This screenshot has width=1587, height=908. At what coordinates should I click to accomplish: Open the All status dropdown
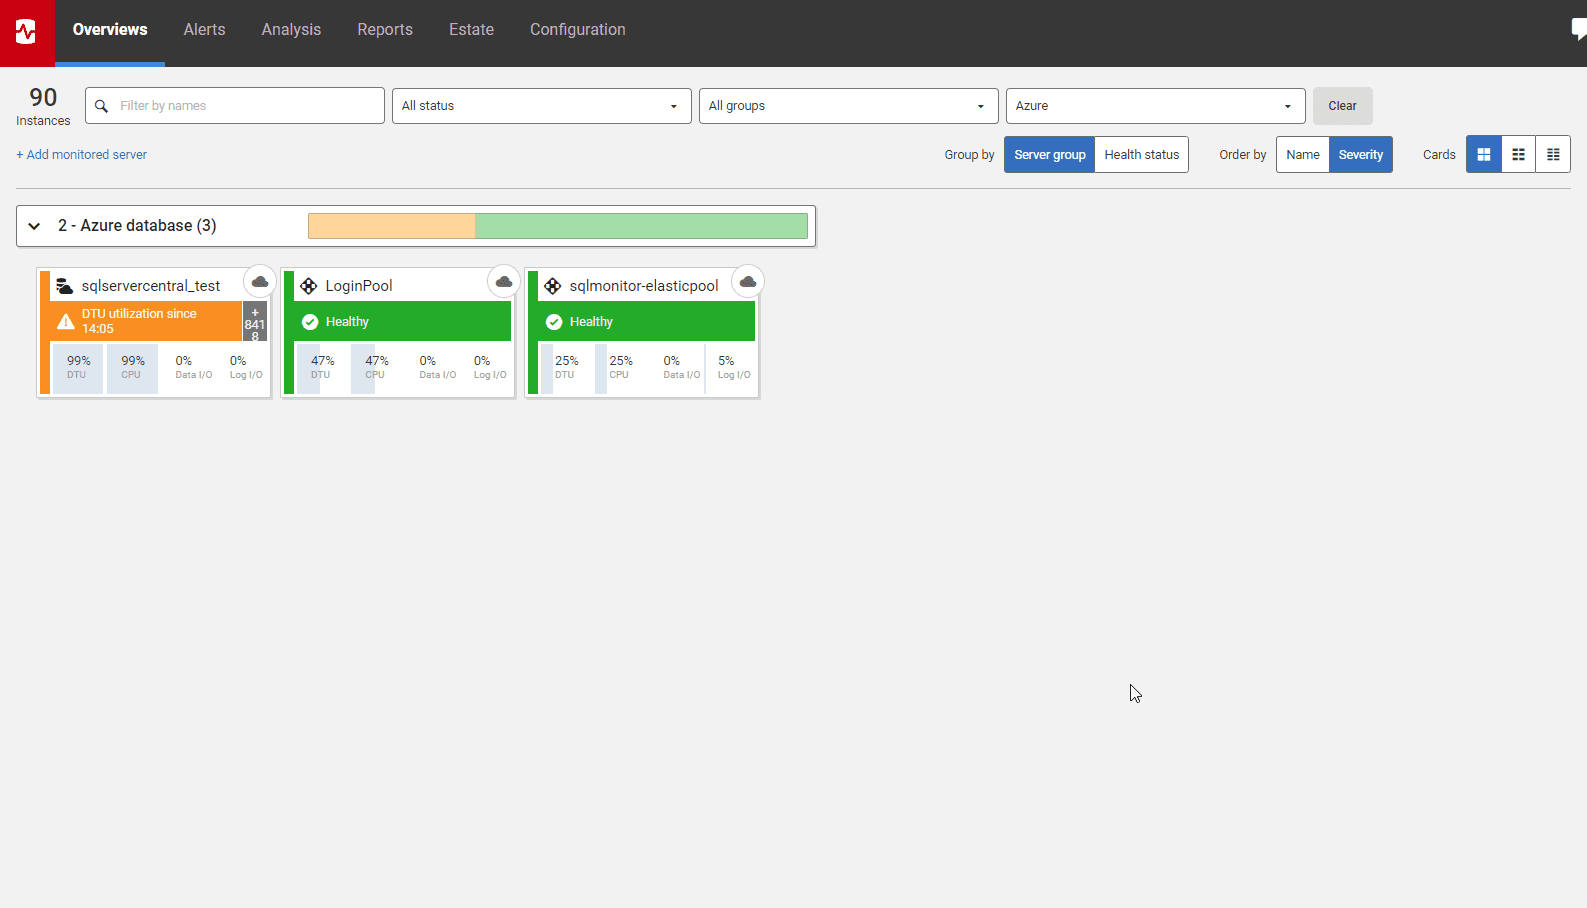[541, 106]
